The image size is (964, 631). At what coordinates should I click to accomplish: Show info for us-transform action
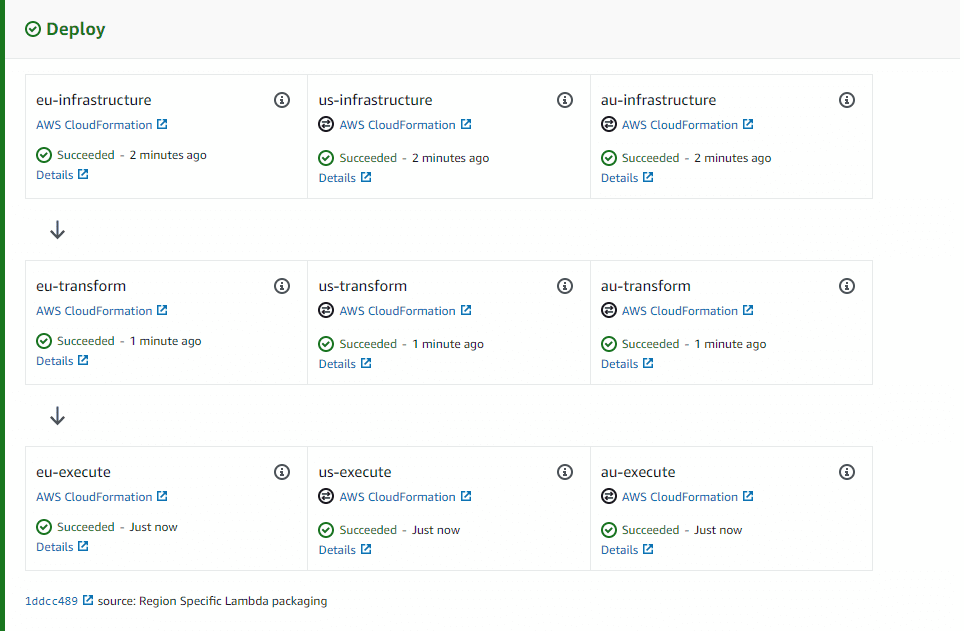pos(565,286)
